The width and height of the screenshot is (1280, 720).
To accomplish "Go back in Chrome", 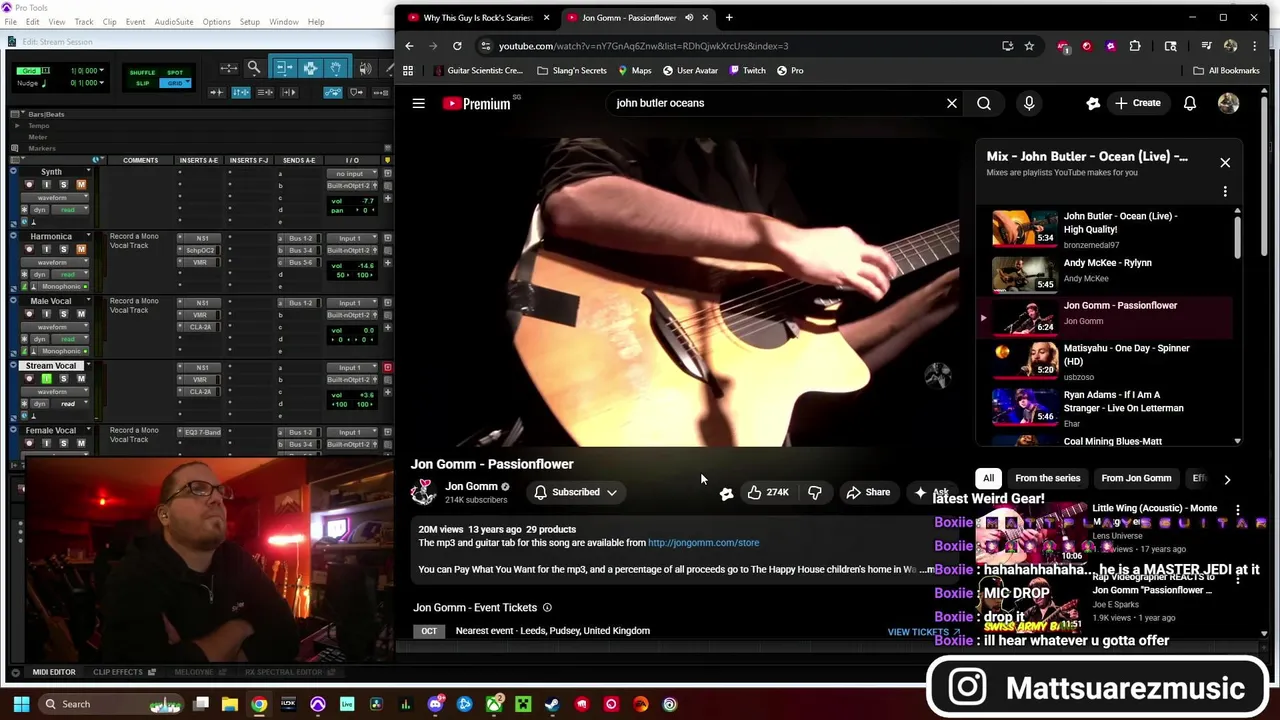I will point(409,46).
